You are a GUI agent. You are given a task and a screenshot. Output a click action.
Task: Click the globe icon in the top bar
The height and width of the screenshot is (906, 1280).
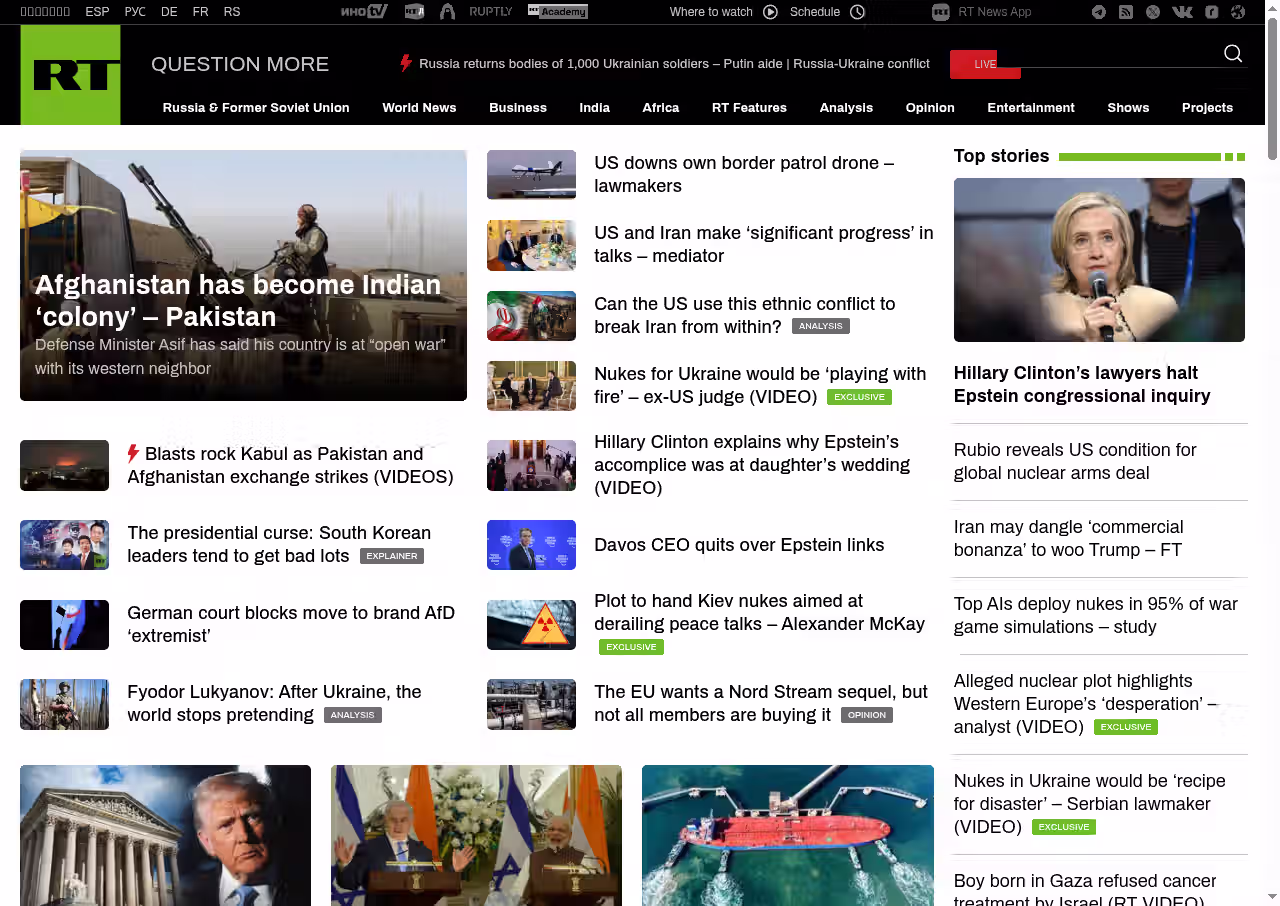pos(1238,12)
